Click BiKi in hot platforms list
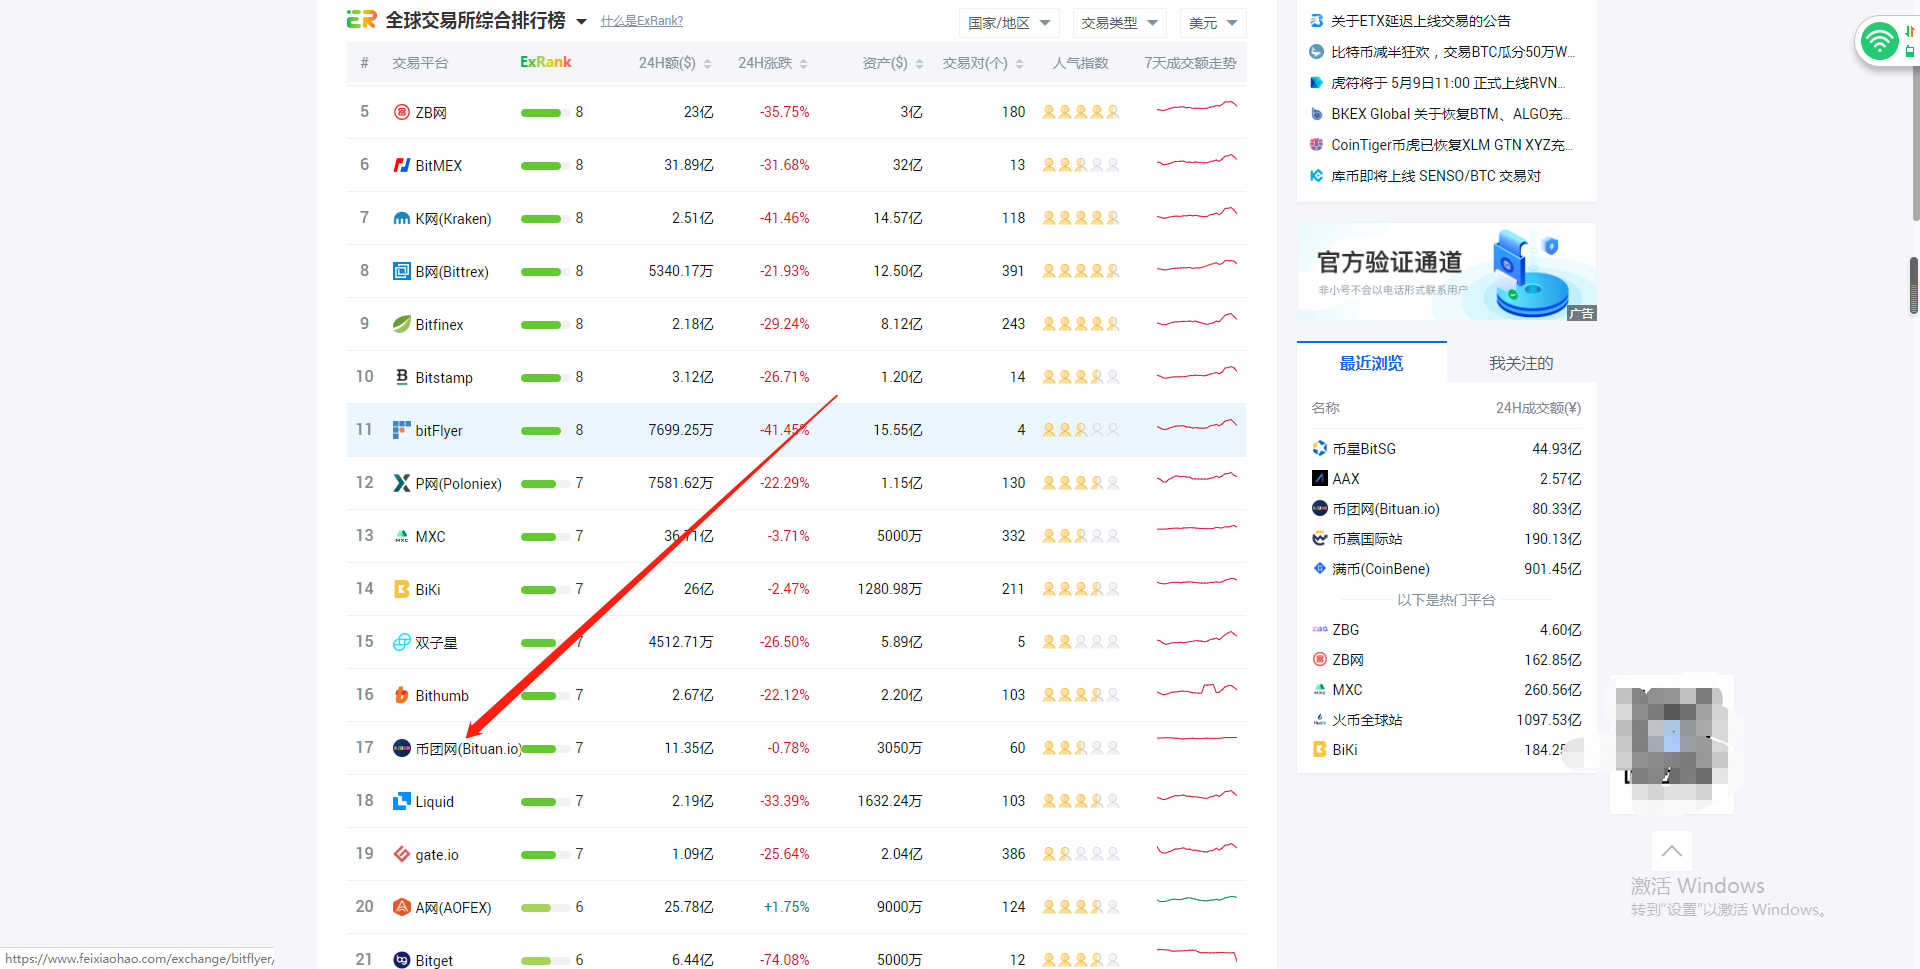 click(x=1345, y=750)
